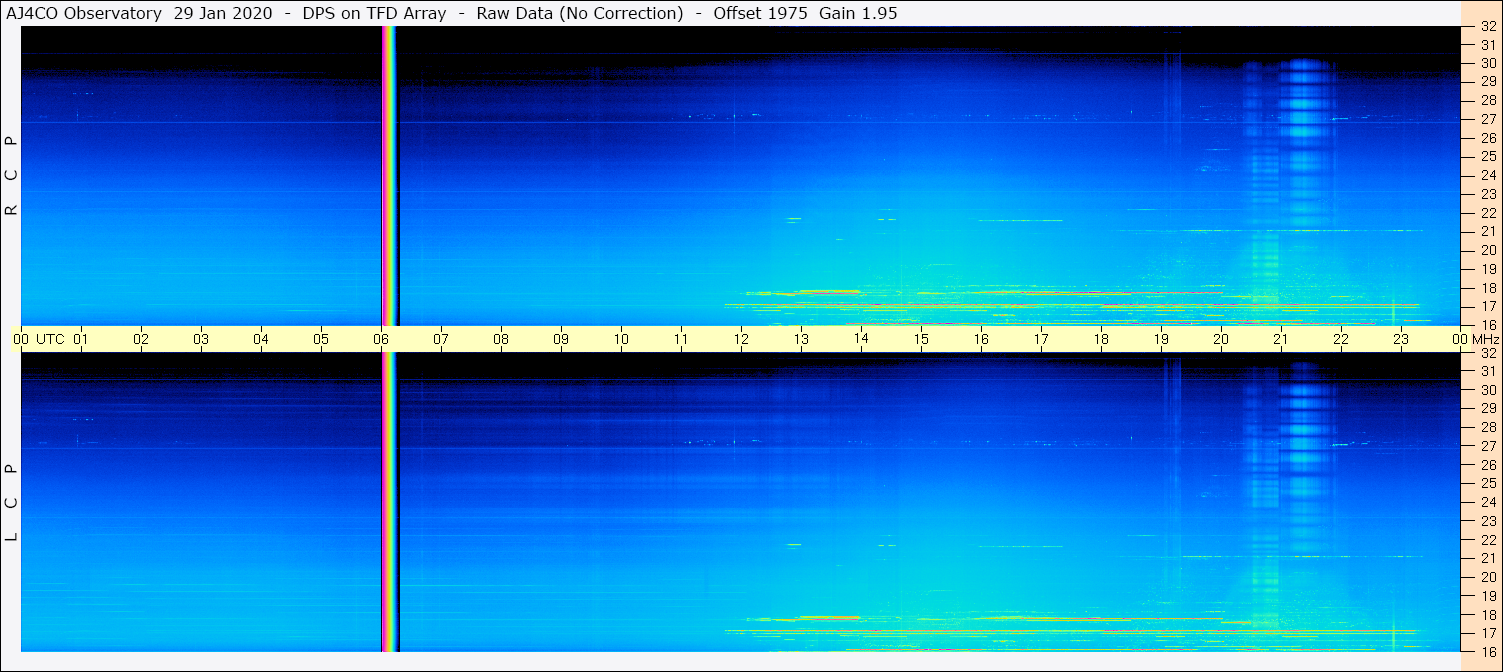Select 22 MHz on the upper RCP frequency scale

(x=1487, y=213)
